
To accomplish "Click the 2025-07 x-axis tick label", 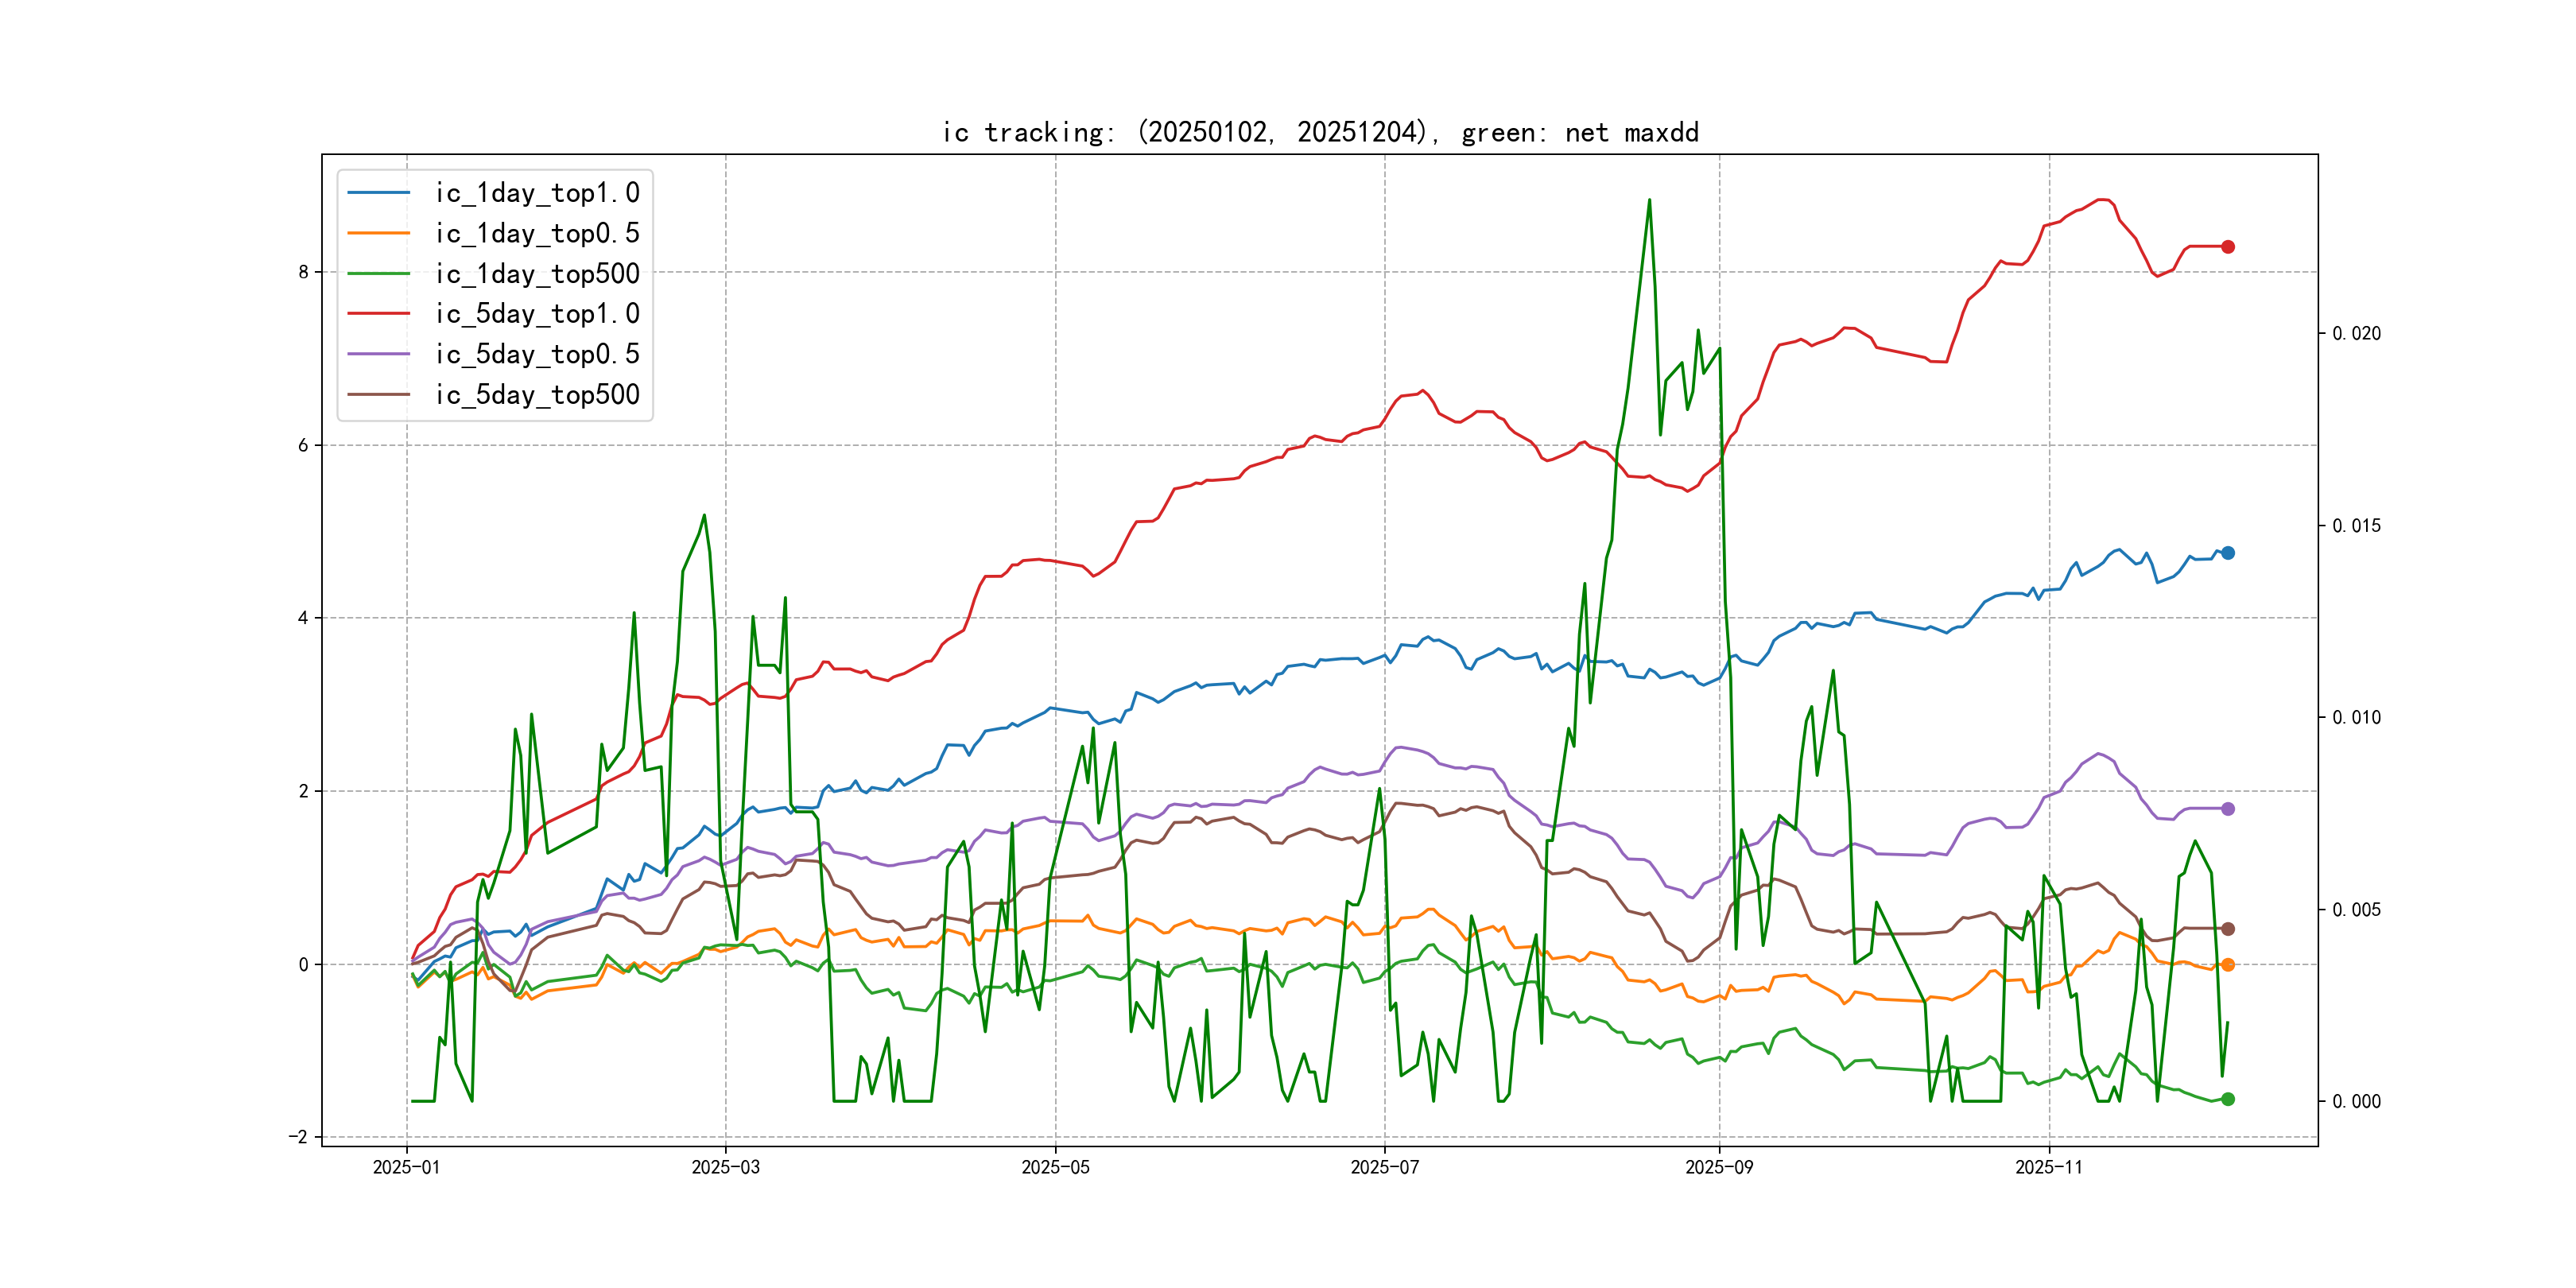I will tap(1384, 1167).
